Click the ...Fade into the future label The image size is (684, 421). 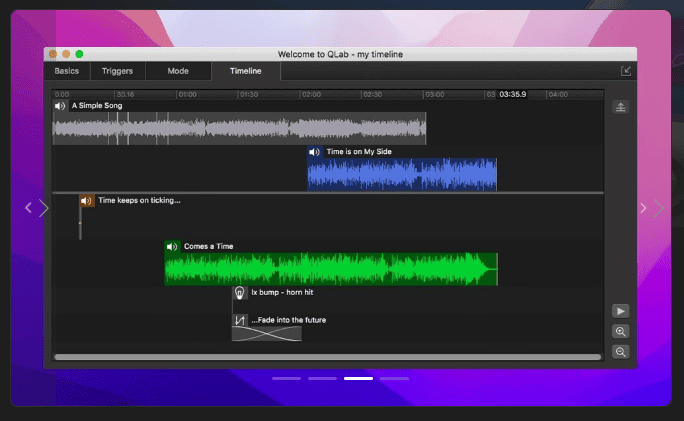click(x=289, y=320)
